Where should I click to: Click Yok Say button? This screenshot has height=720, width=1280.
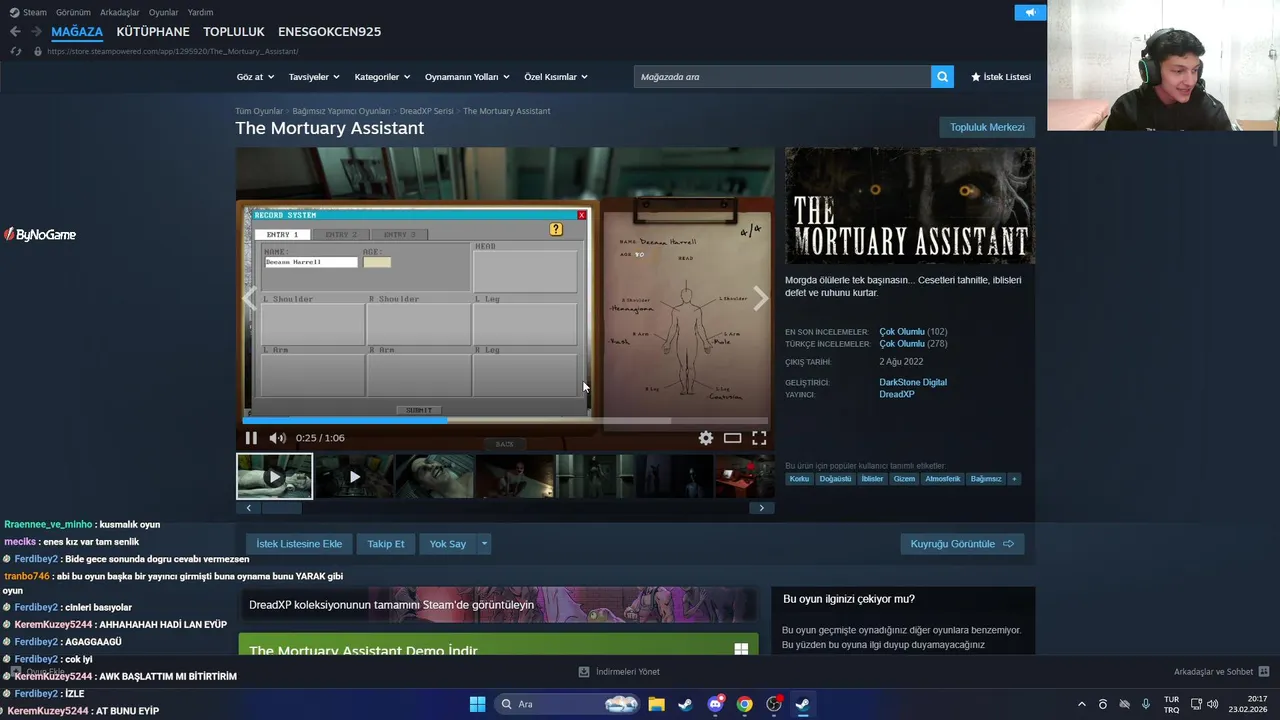click(448, 544)
